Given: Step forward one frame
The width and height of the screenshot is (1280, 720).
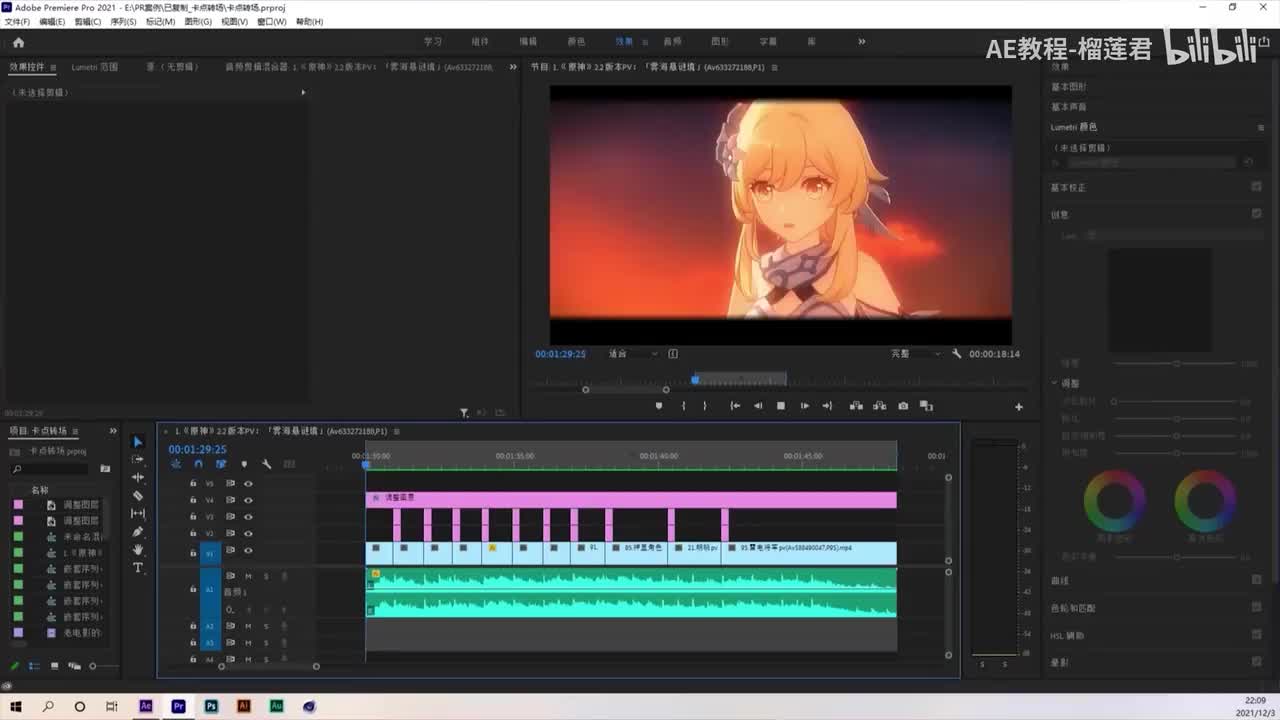Looking at the screenshot, I should 804,406.
